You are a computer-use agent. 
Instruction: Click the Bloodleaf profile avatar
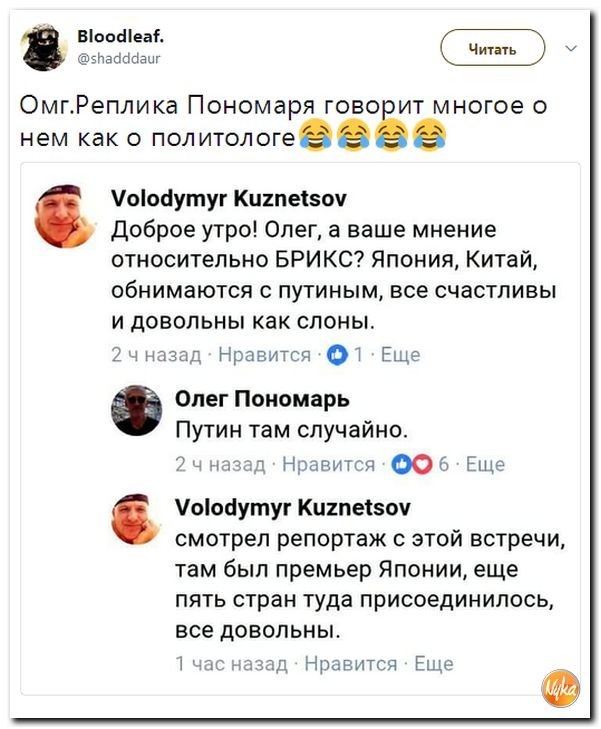45,49
